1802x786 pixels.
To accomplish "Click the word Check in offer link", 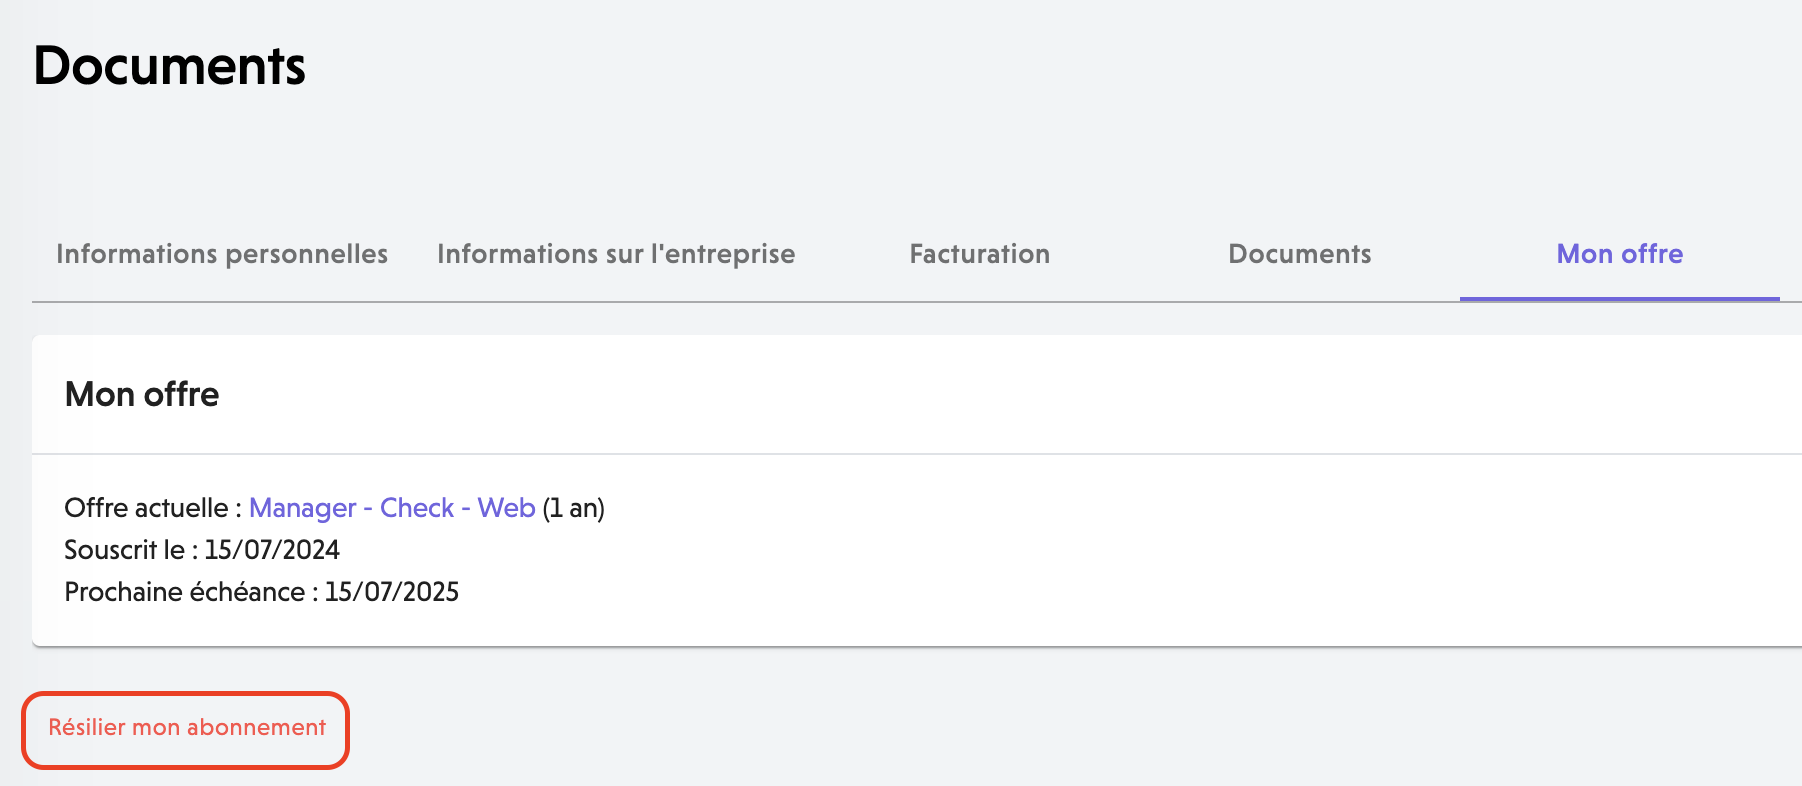I will [x=417, y=508].
